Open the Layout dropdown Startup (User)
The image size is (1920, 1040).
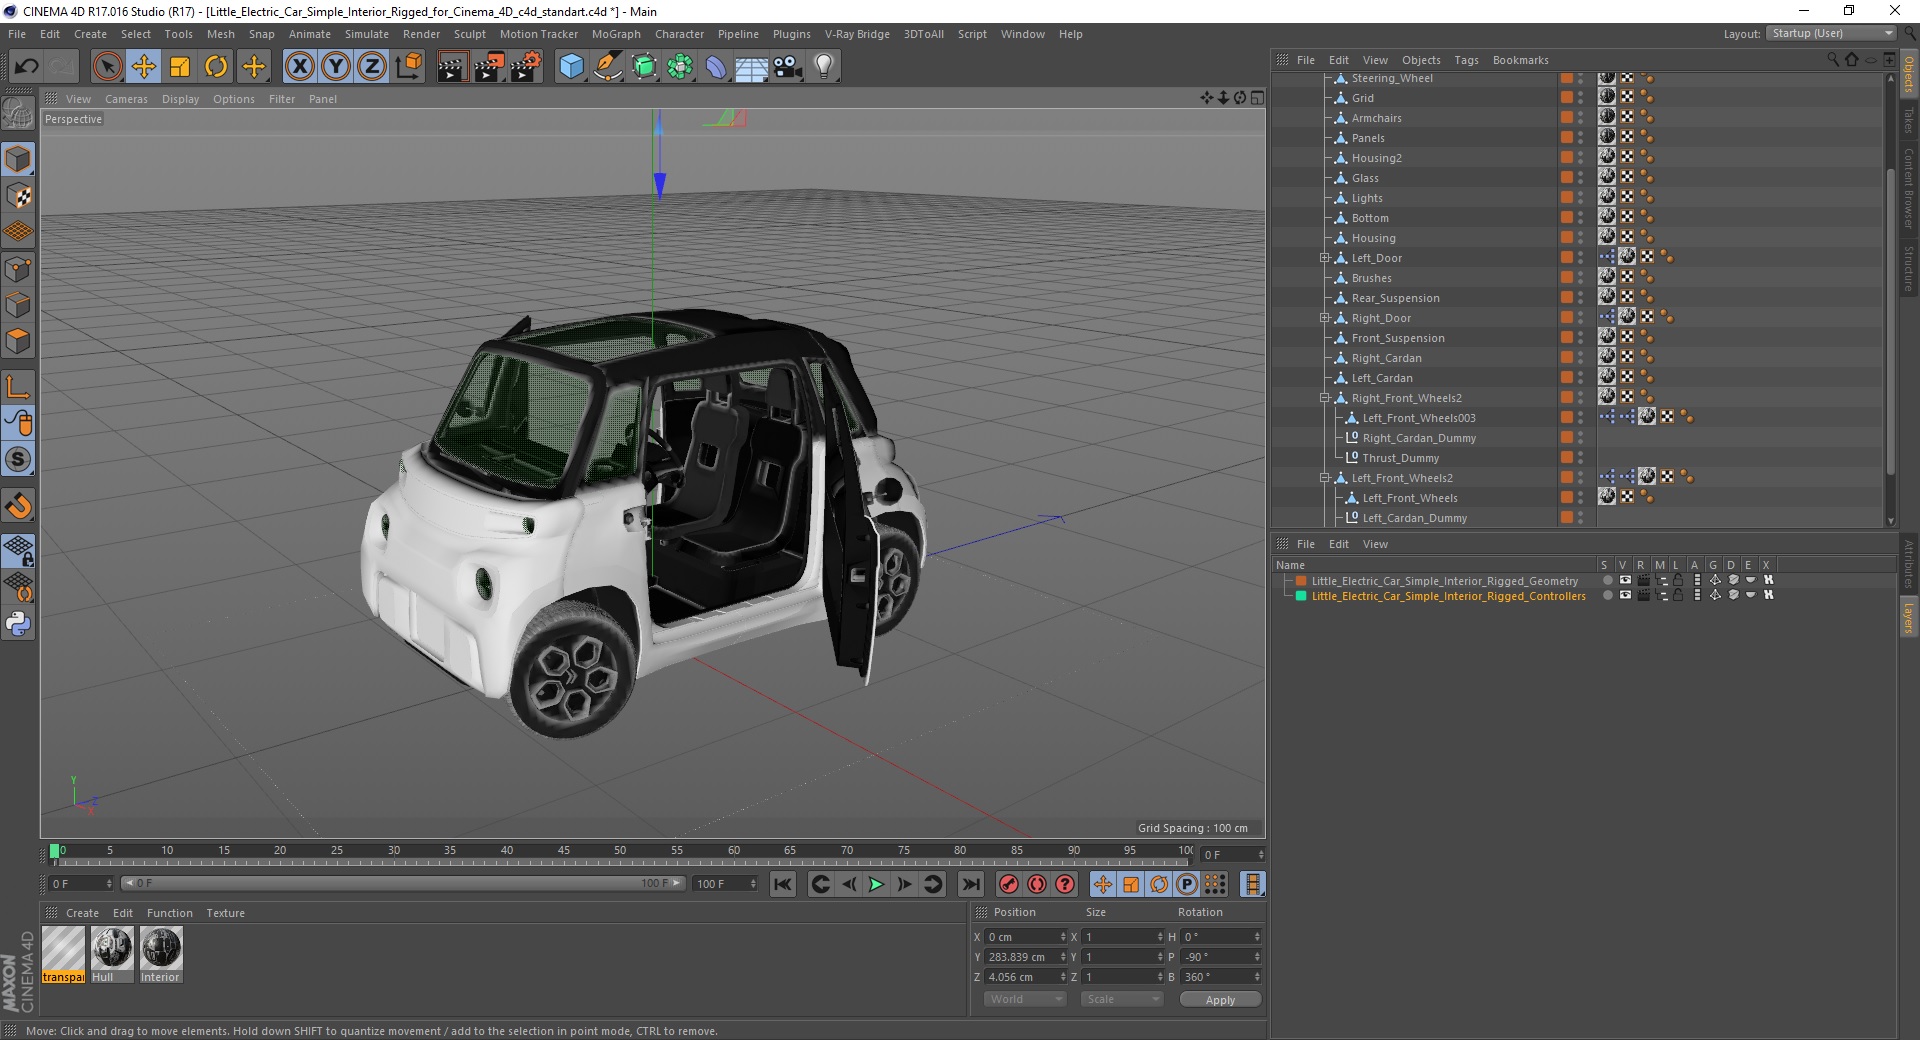(1831, 33)
